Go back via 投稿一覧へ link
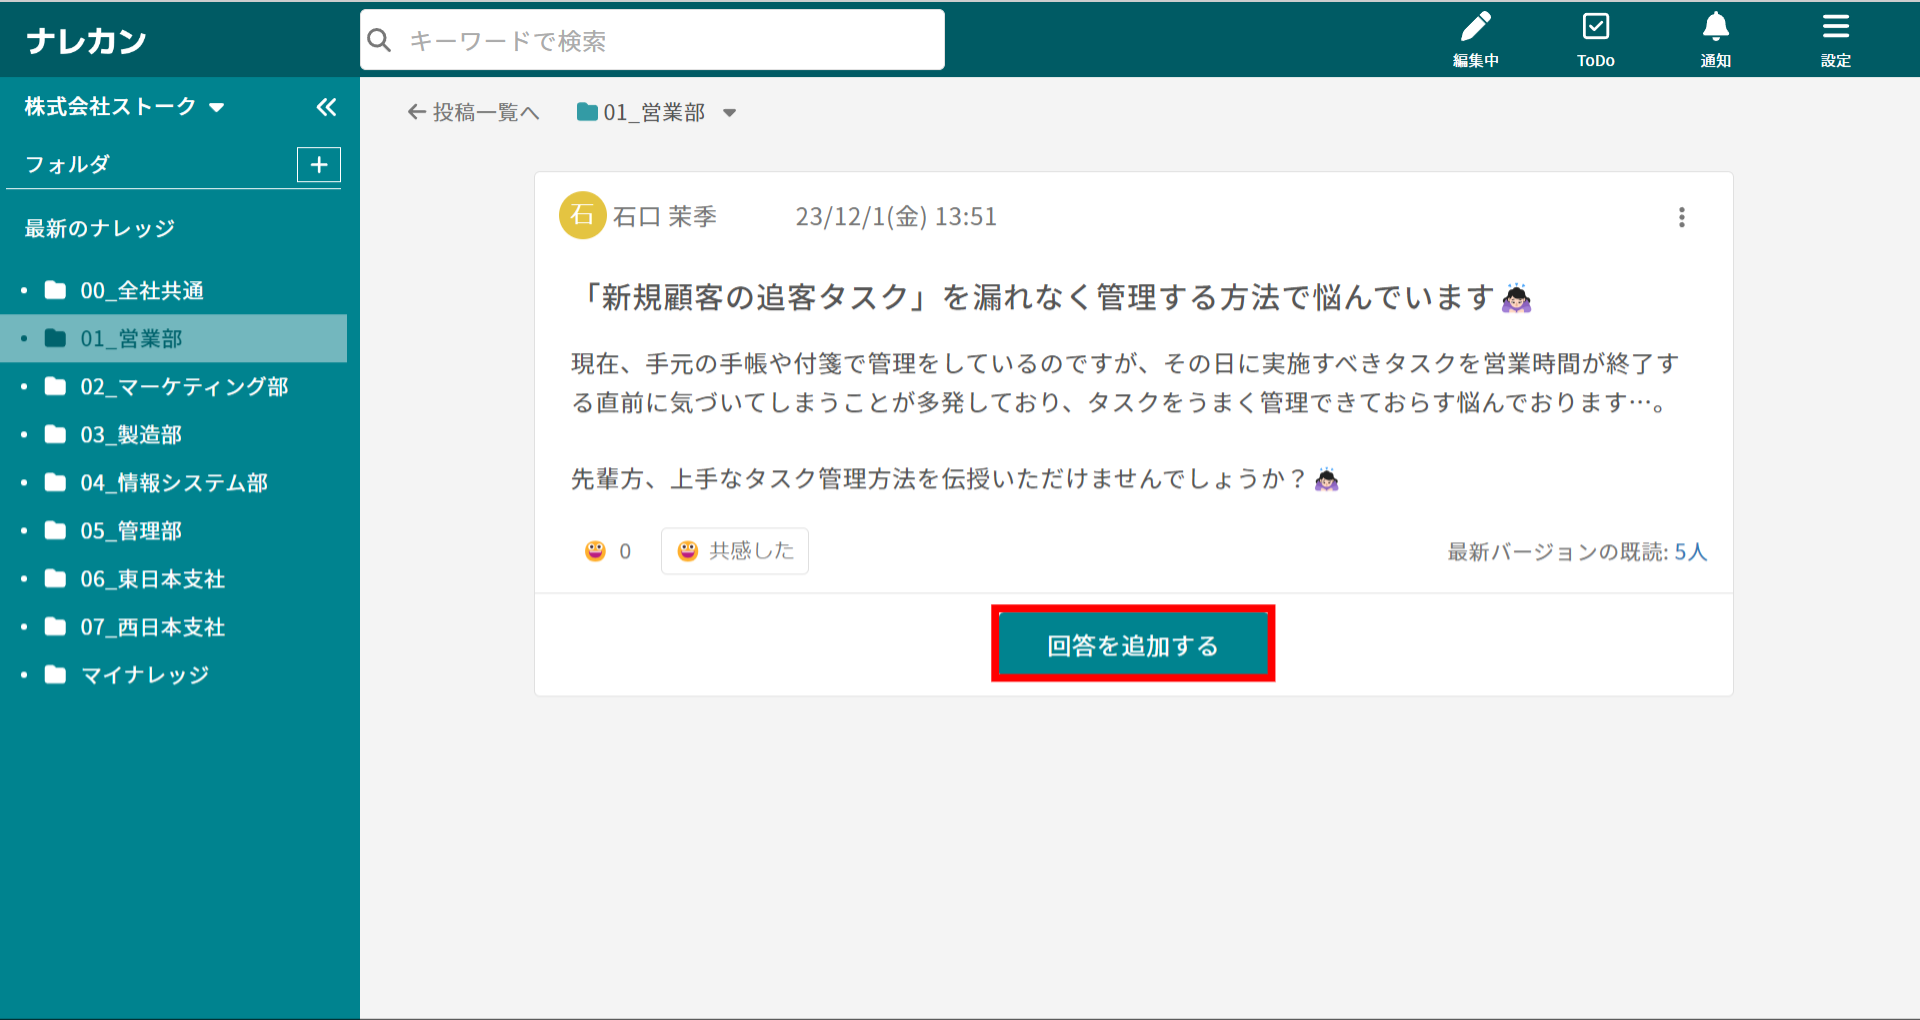1920x1020 pixels. [474, 113]
